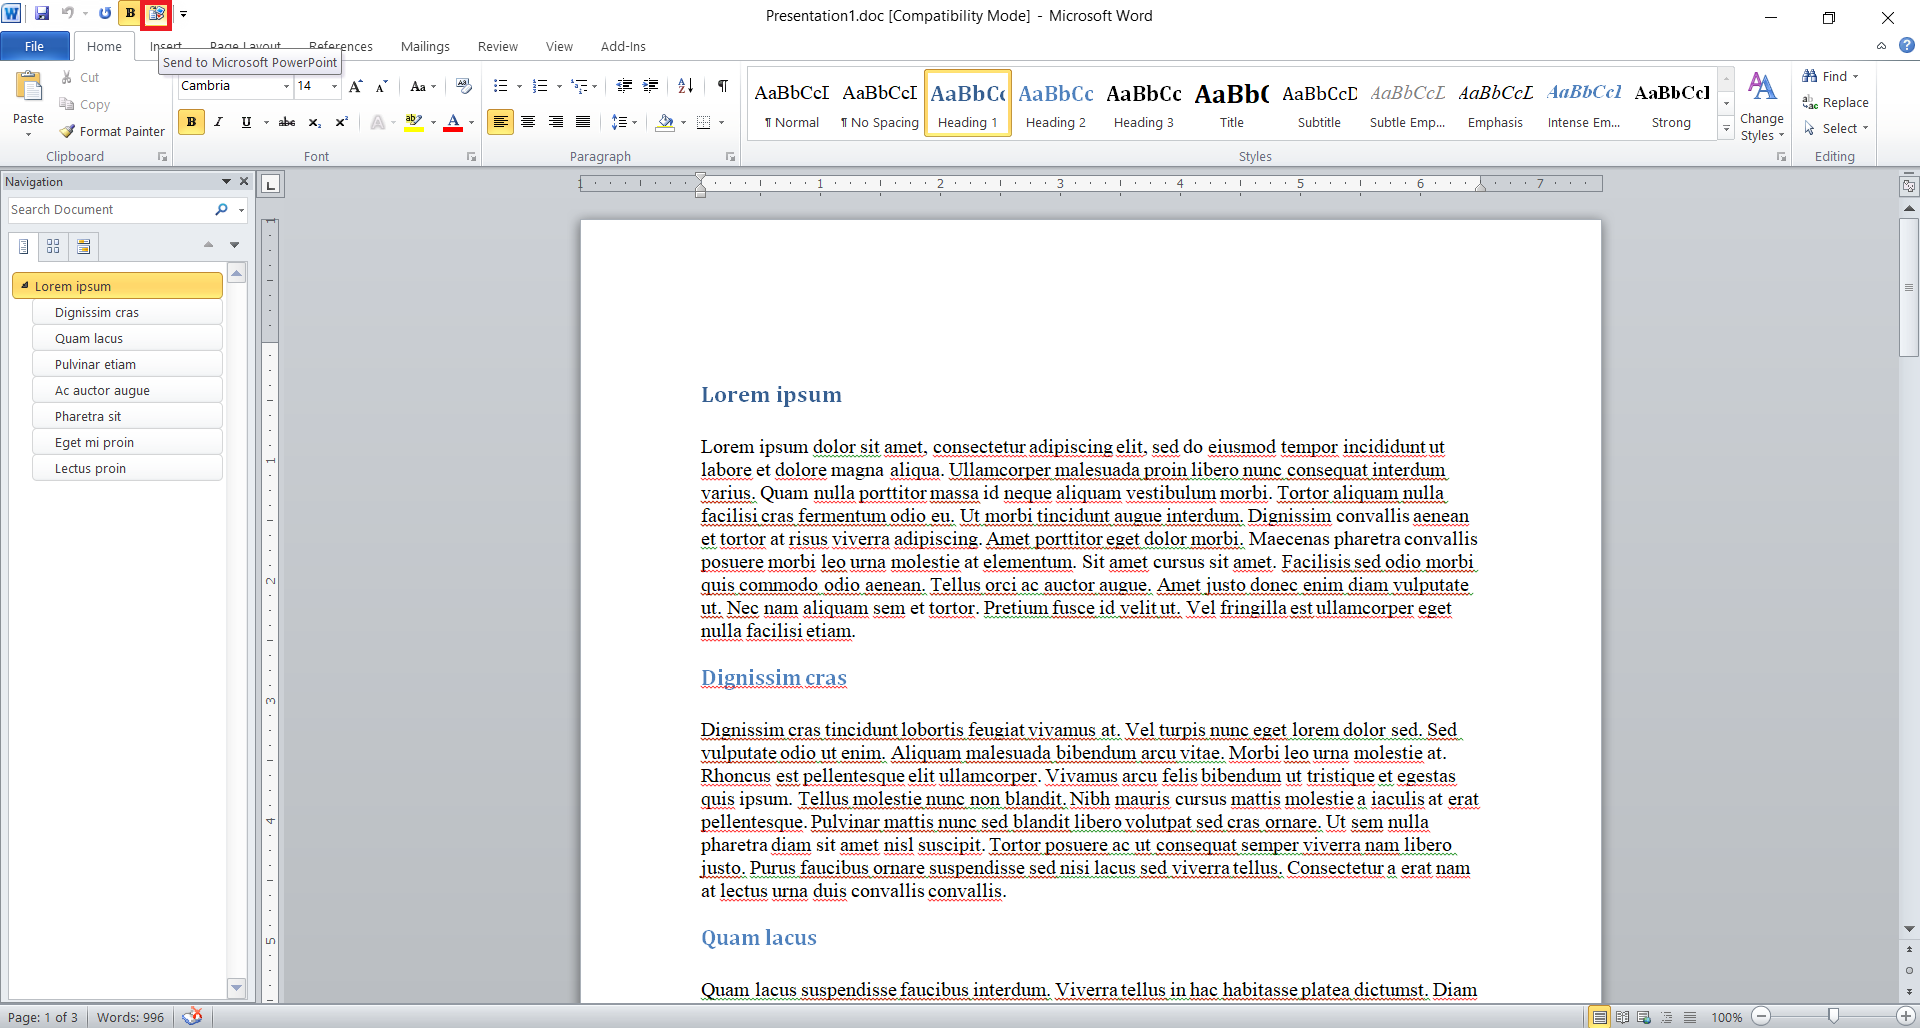
Task: Click the Show/Hide paragraph marks icon
Action: 722,86
